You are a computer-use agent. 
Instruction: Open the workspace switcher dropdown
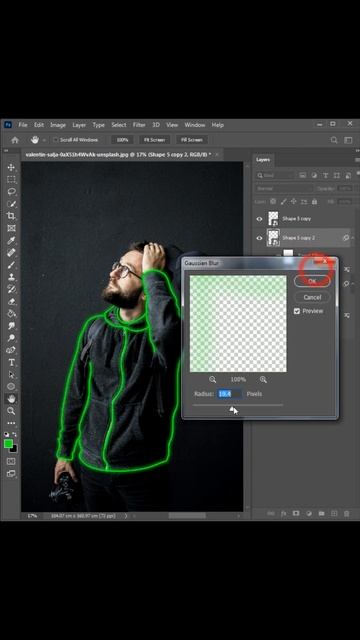click(x=348, y=140)
